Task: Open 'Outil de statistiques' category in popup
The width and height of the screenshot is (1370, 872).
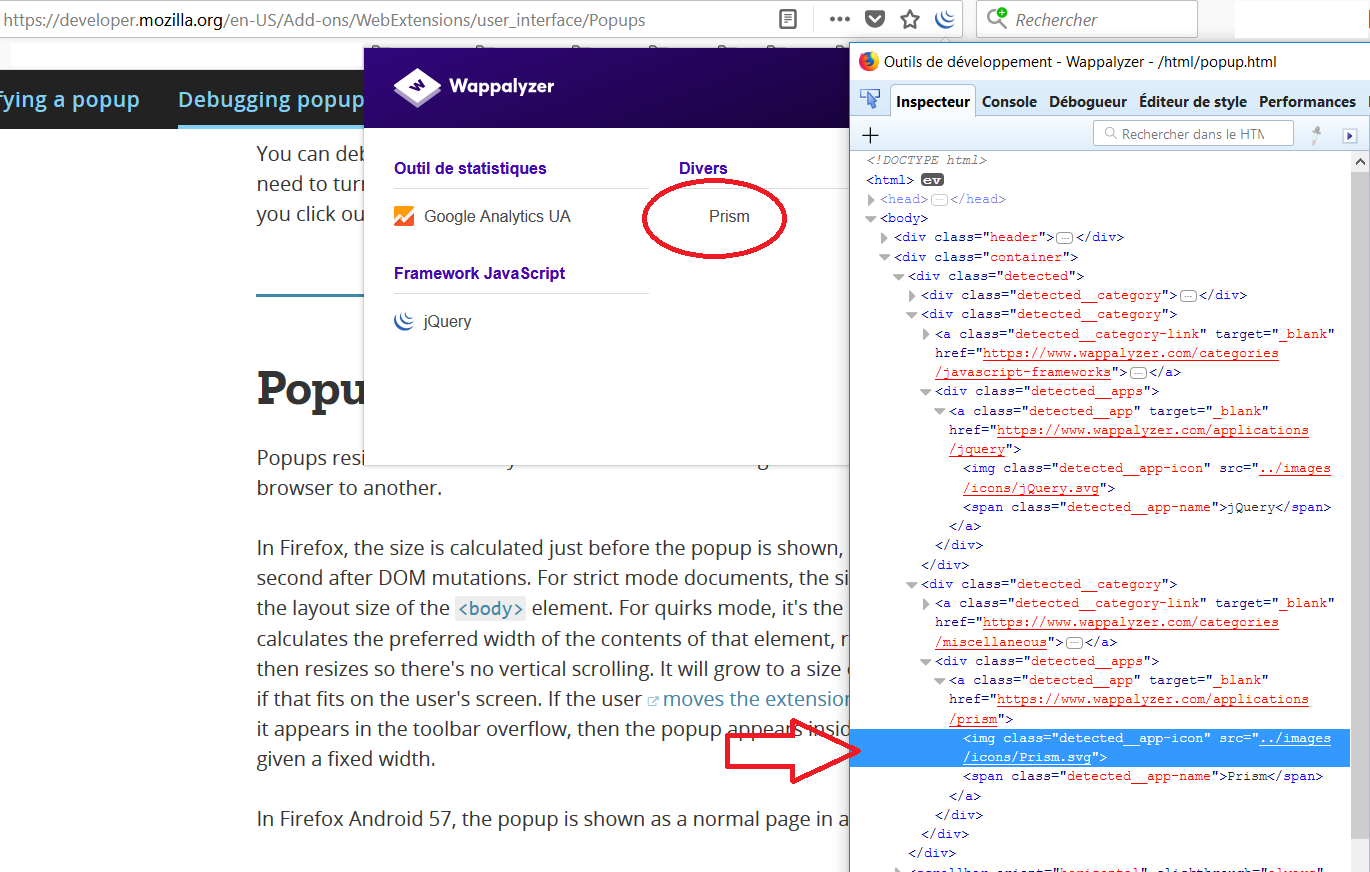Action: 470,168
